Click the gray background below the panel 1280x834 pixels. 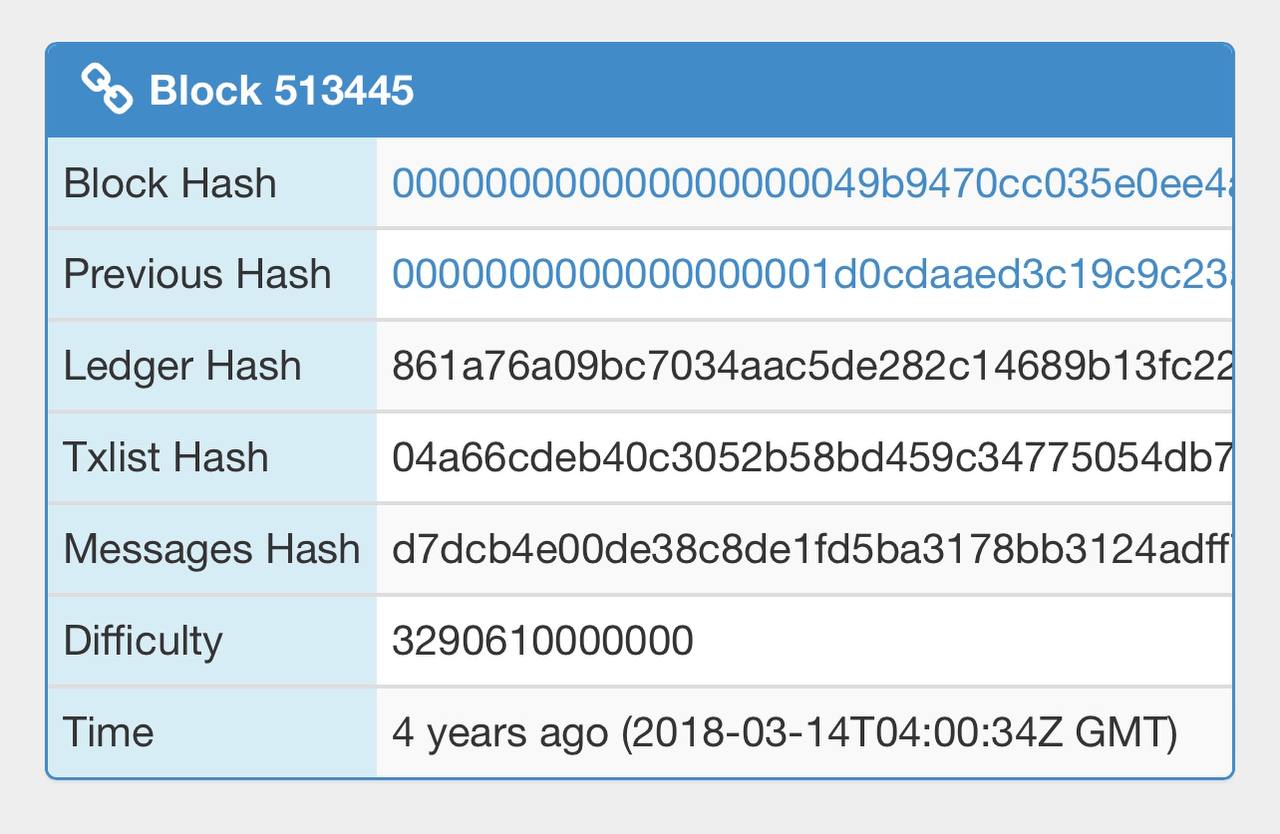pos(640,808)
